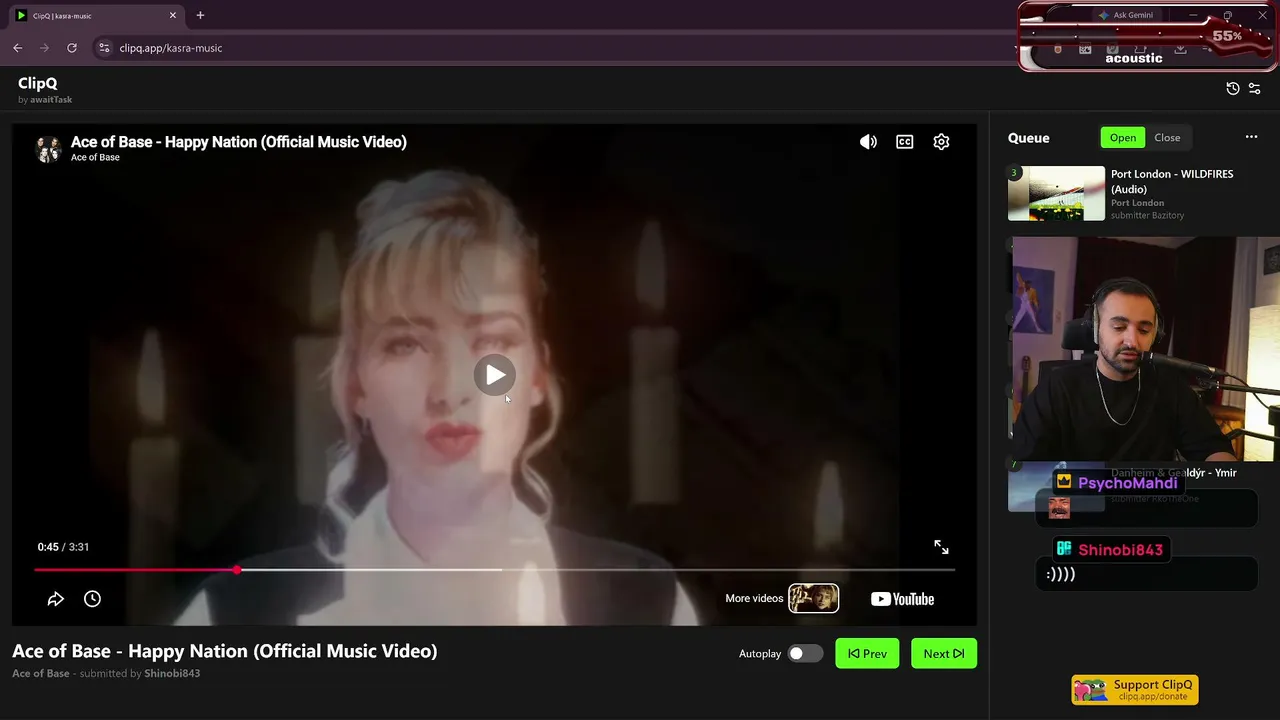Open the Queue more options menu
Viewport: 1280px width, 720px height.
tap(1251, 137)
